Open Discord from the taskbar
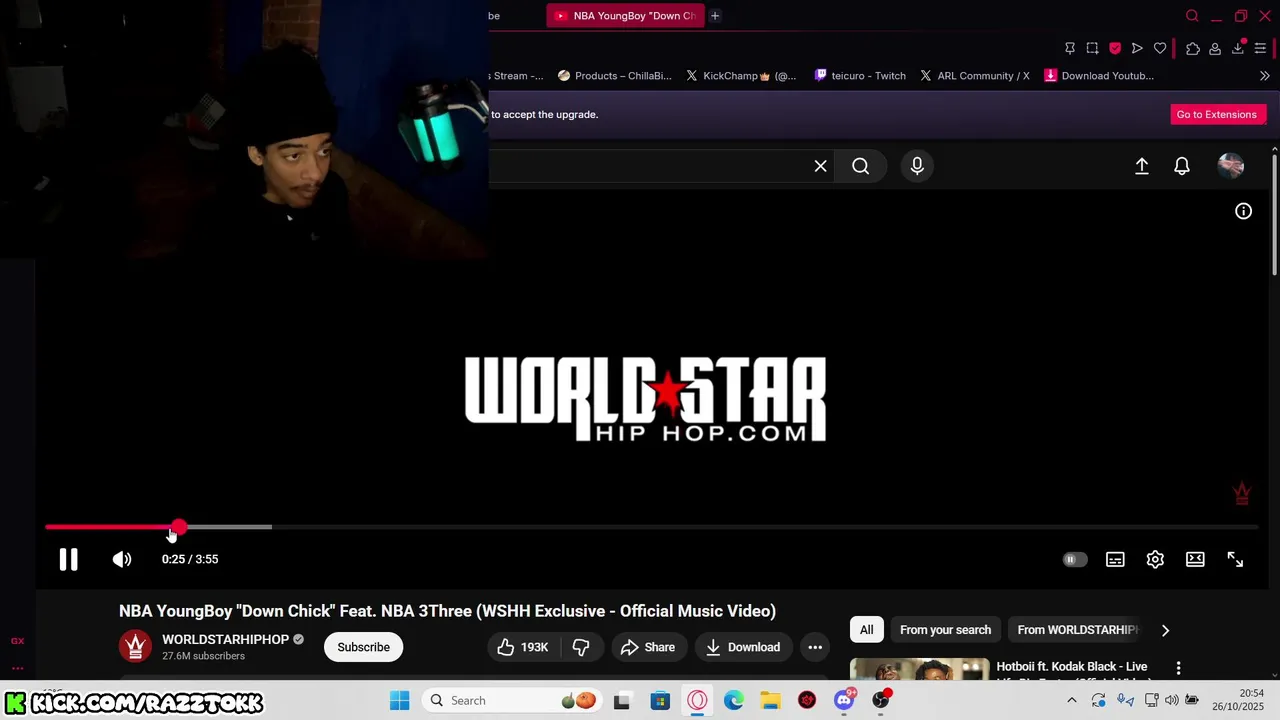Viewport: 1280px width, 720px height. point(844,700)
